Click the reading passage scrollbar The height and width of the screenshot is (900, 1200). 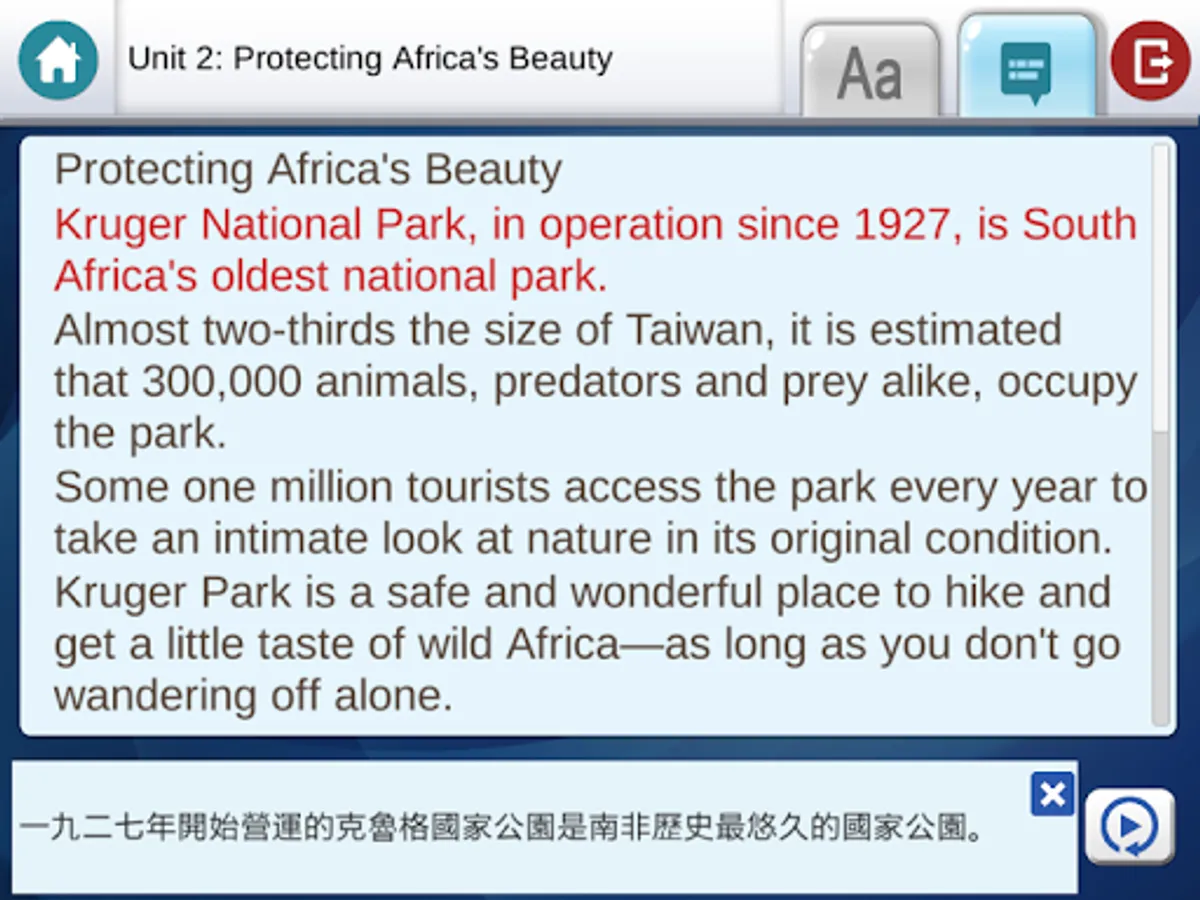click(x=1160, y=434)
